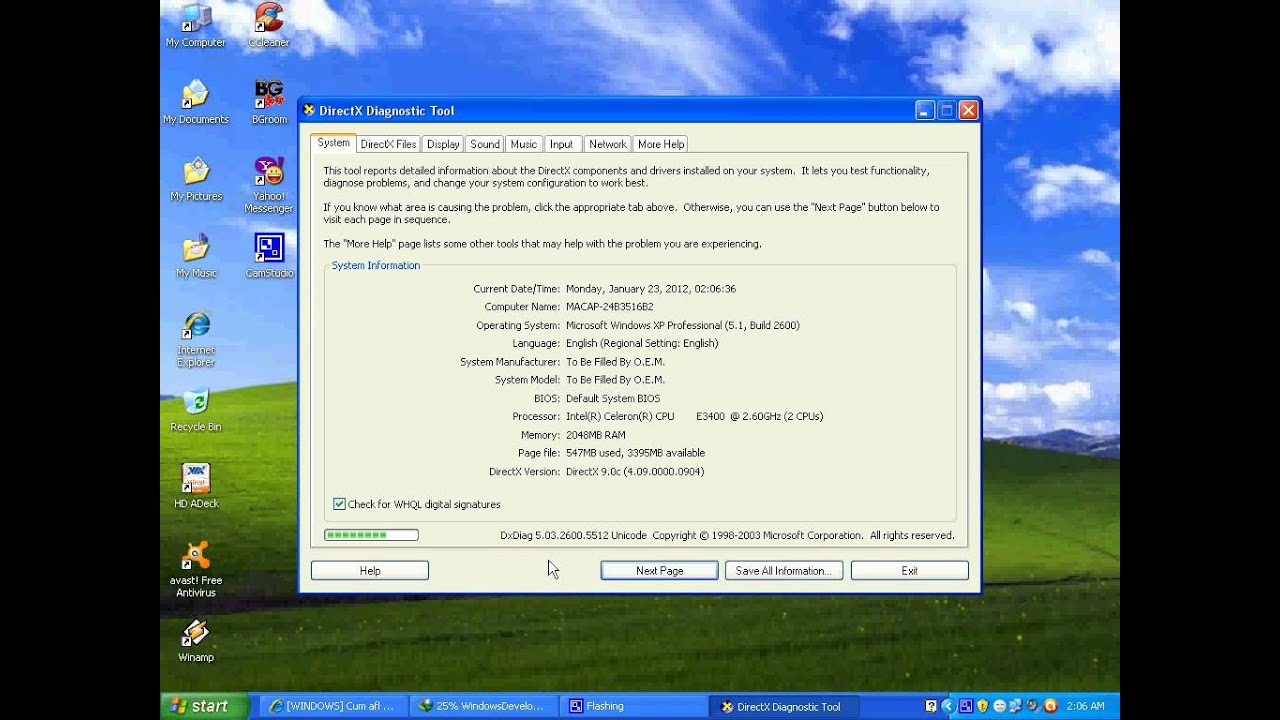
Task: Click the BIOS Default System BIOS value
Action: tap(613, 398)
